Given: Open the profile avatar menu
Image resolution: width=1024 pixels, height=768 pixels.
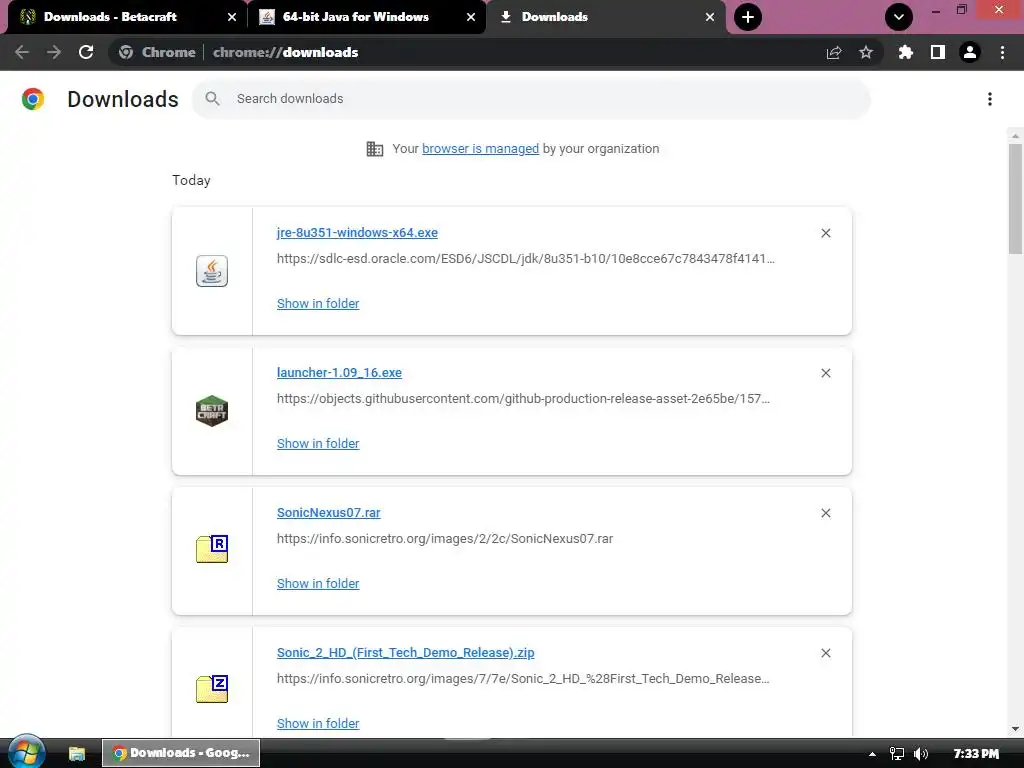Looking at the screenshot, I should pyautogui.click(x=970, y=52).
